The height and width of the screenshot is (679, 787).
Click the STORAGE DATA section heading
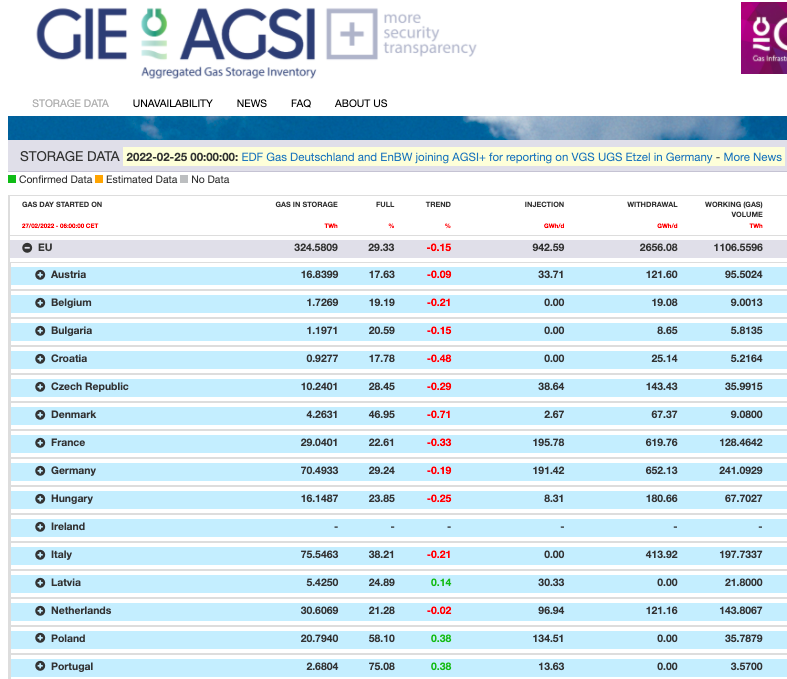[69, 157]
